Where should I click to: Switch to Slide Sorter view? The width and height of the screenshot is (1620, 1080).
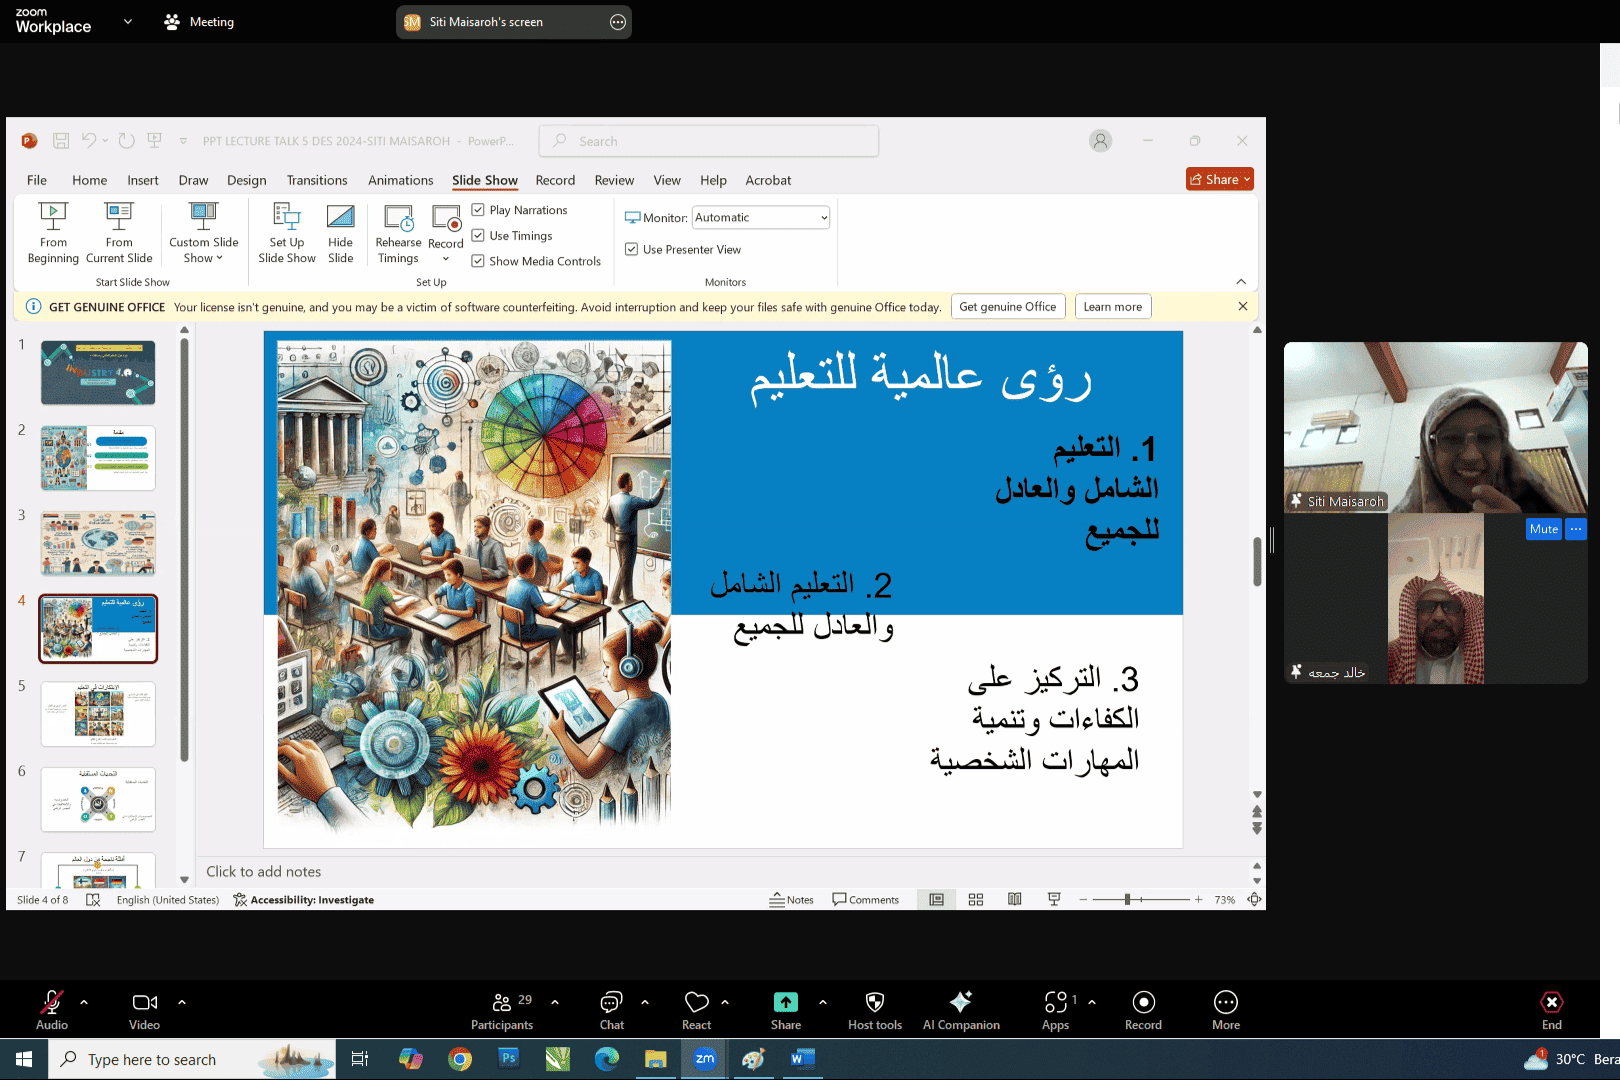coord(976,900)
